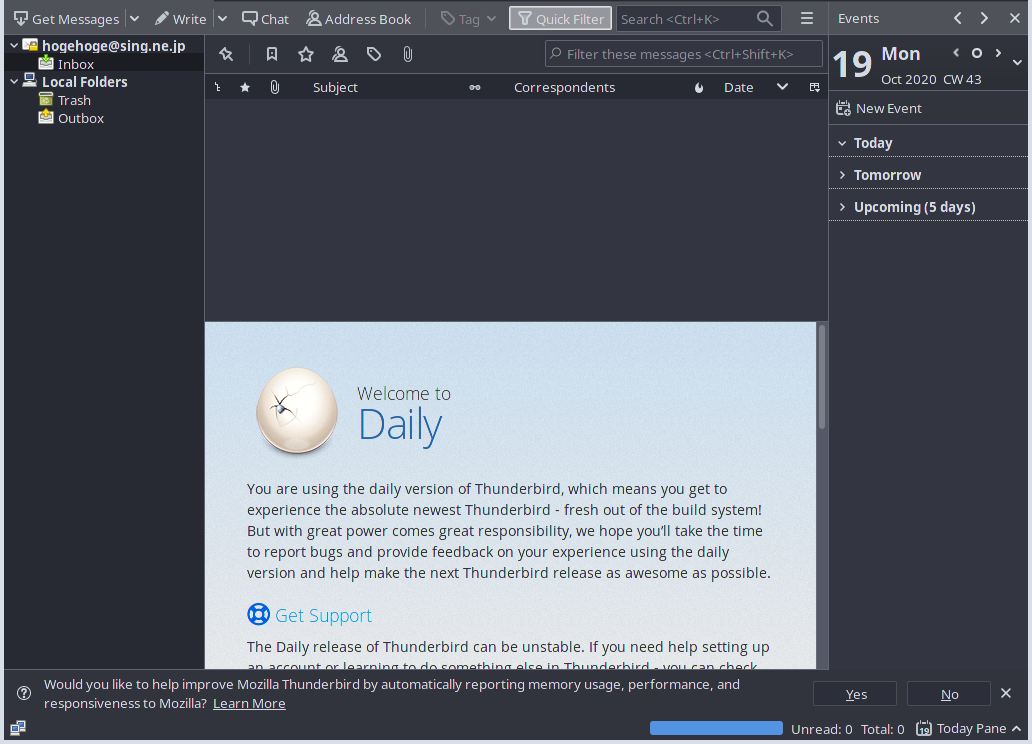Open the Get Messages dropdown arrow
1032x744 pixels.
[x=134, y=19]
